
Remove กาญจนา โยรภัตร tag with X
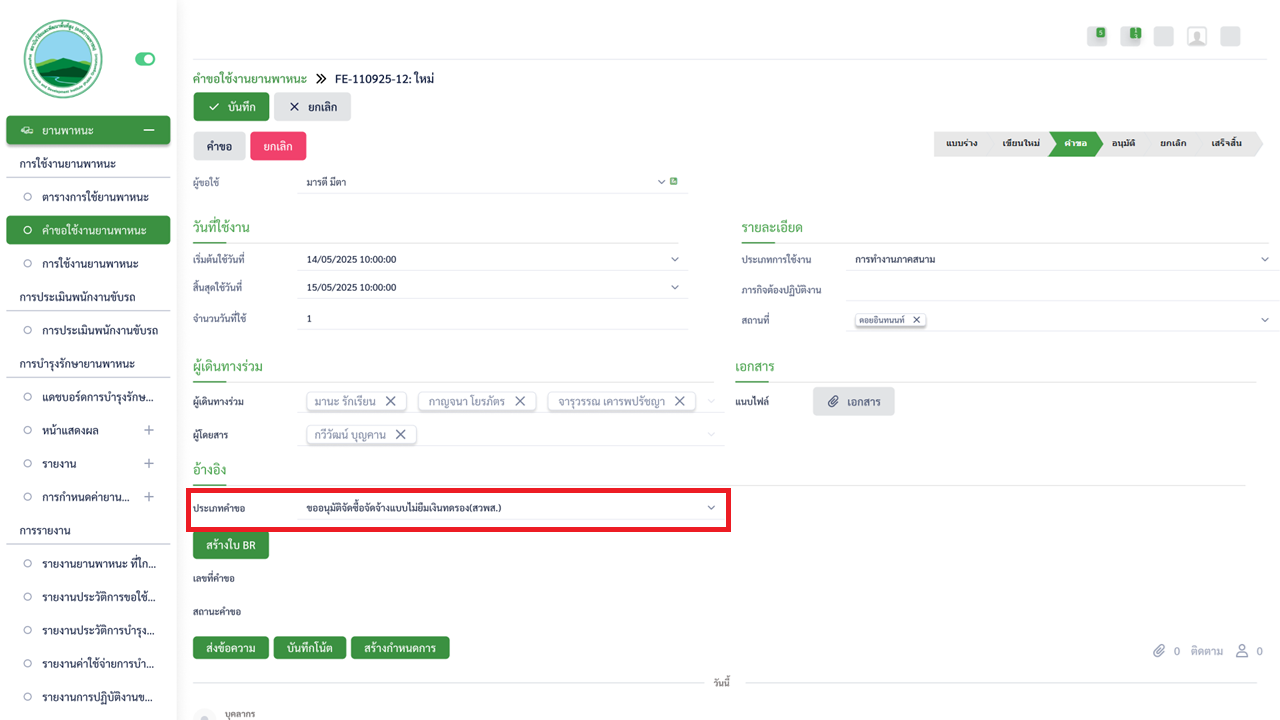[519, 401]
